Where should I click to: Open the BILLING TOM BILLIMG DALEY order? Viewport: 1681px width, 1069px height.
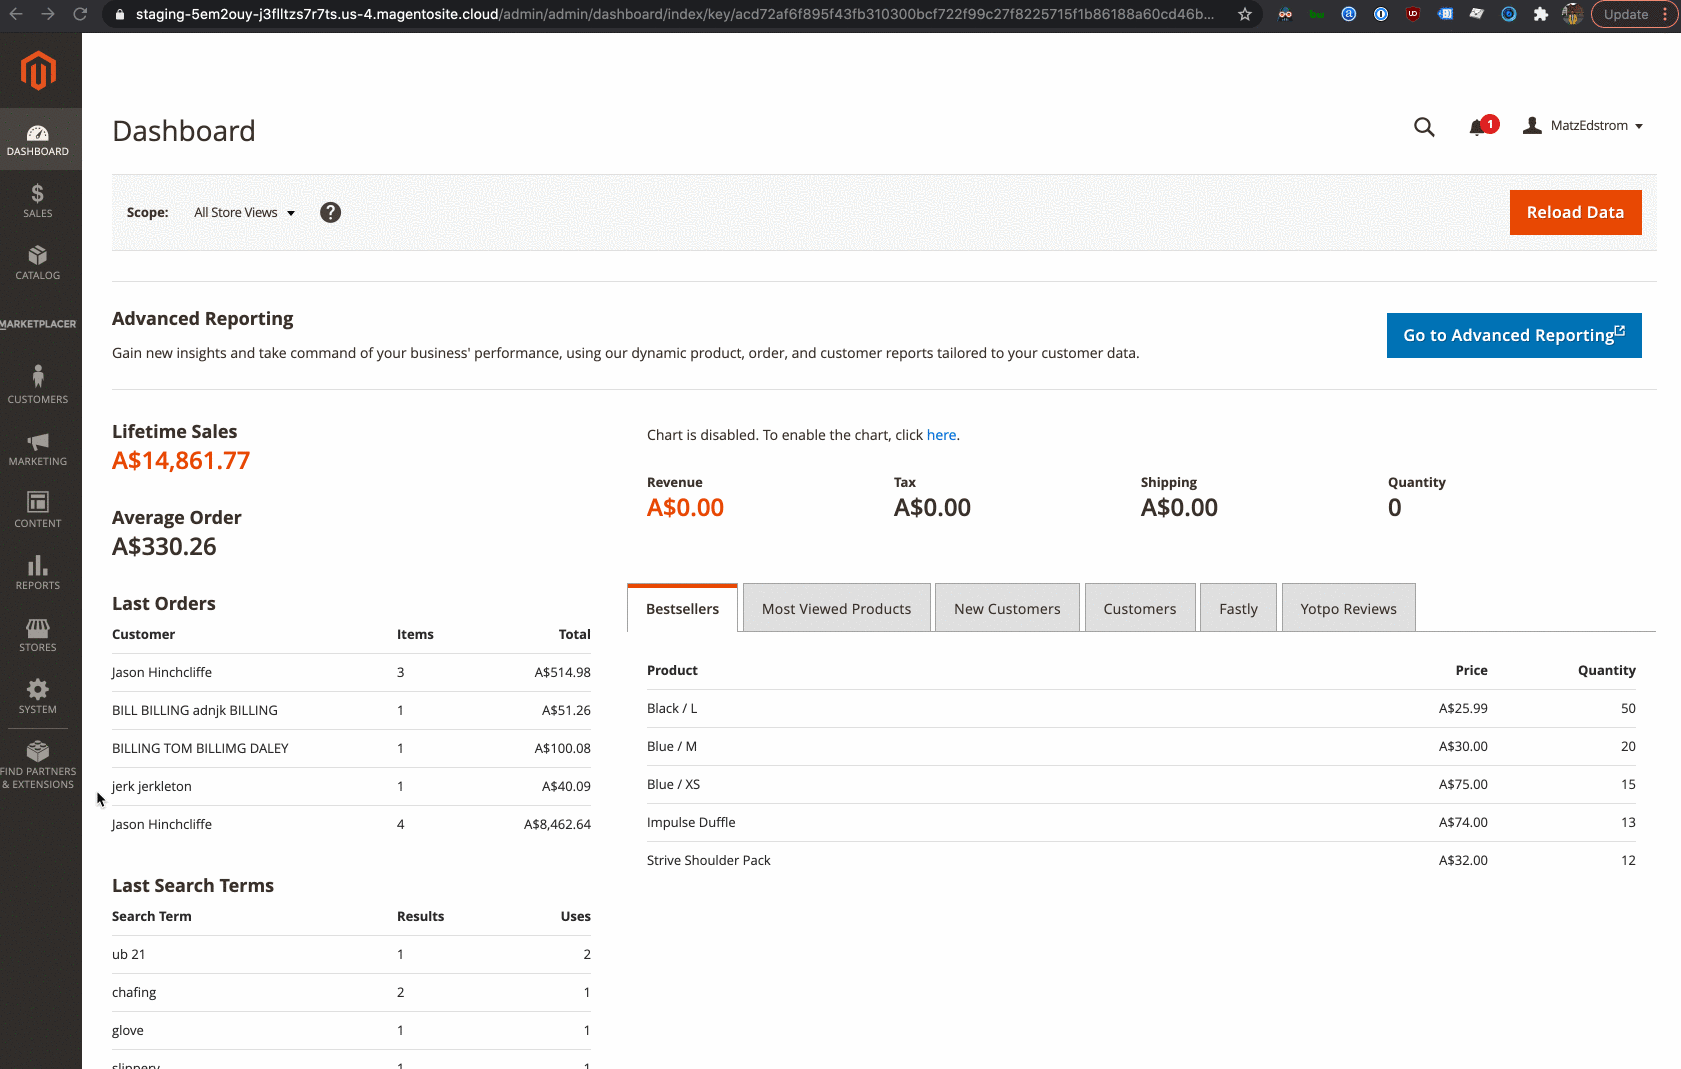351,748
